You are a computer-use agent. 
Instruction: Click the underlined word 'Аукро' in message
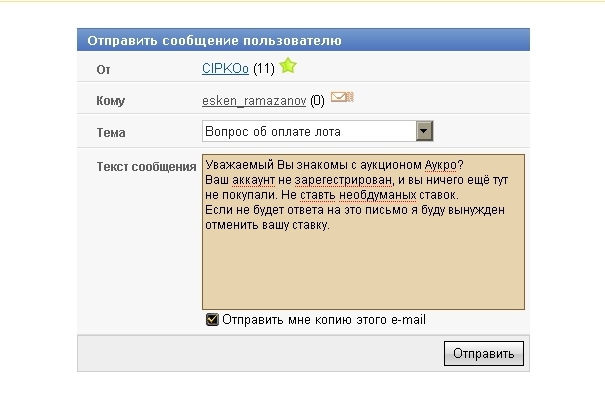point(441,165)
